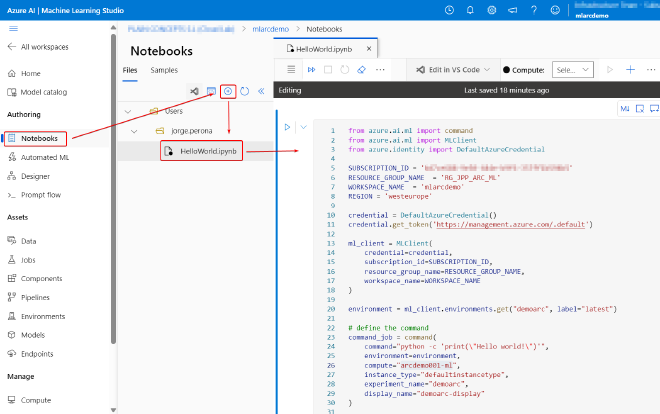This screenshot has height=414, width=660.
Task: Click the 'arcdemo001-ml' compute string in code
Action: pyautogui.click(x=426, y=365)
